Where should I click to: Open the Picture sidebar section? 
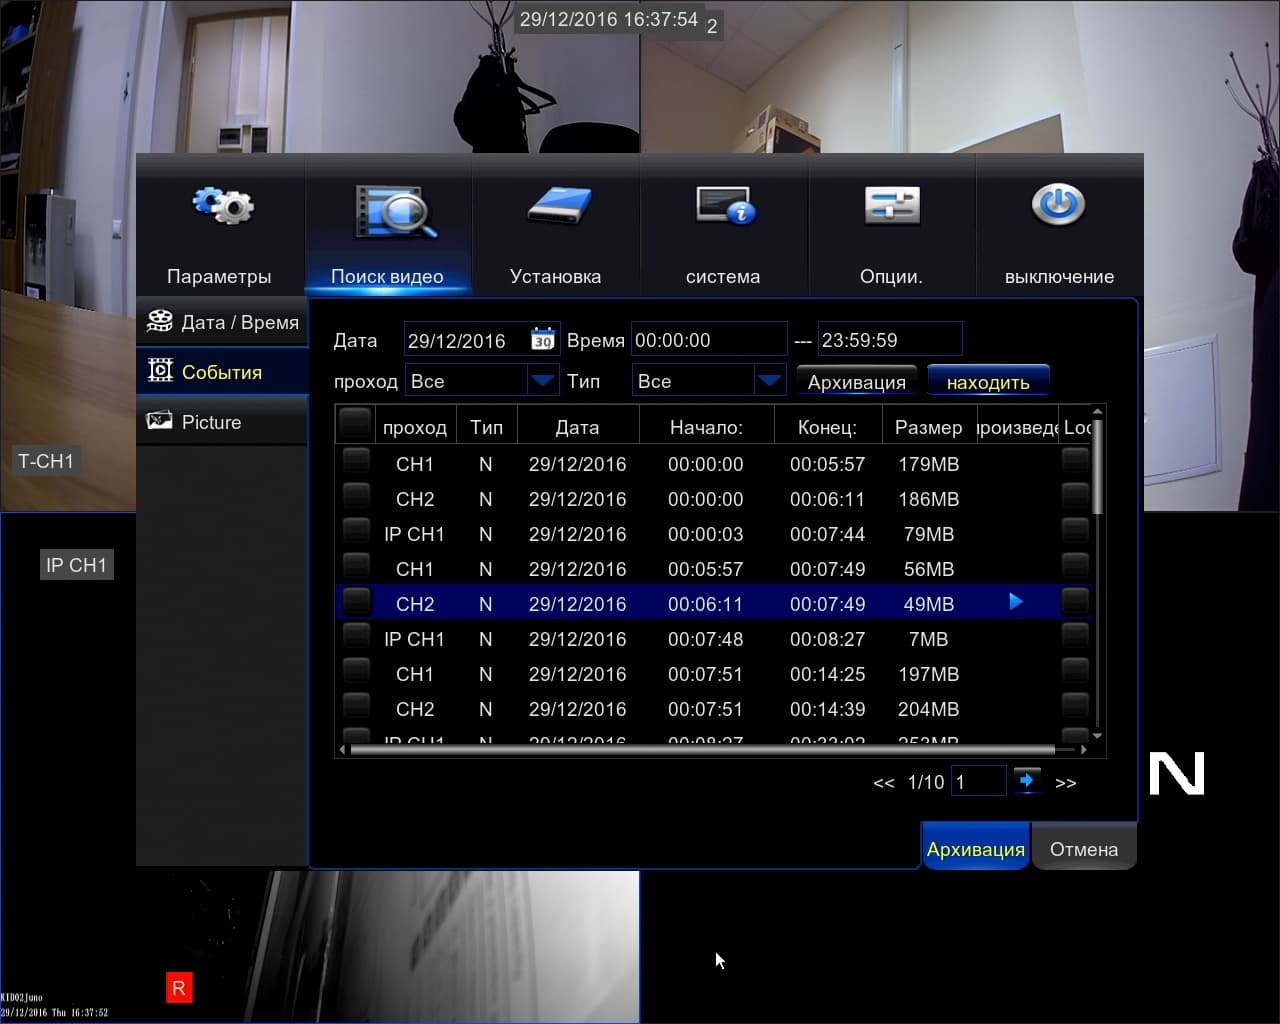[x=222, y=422]
